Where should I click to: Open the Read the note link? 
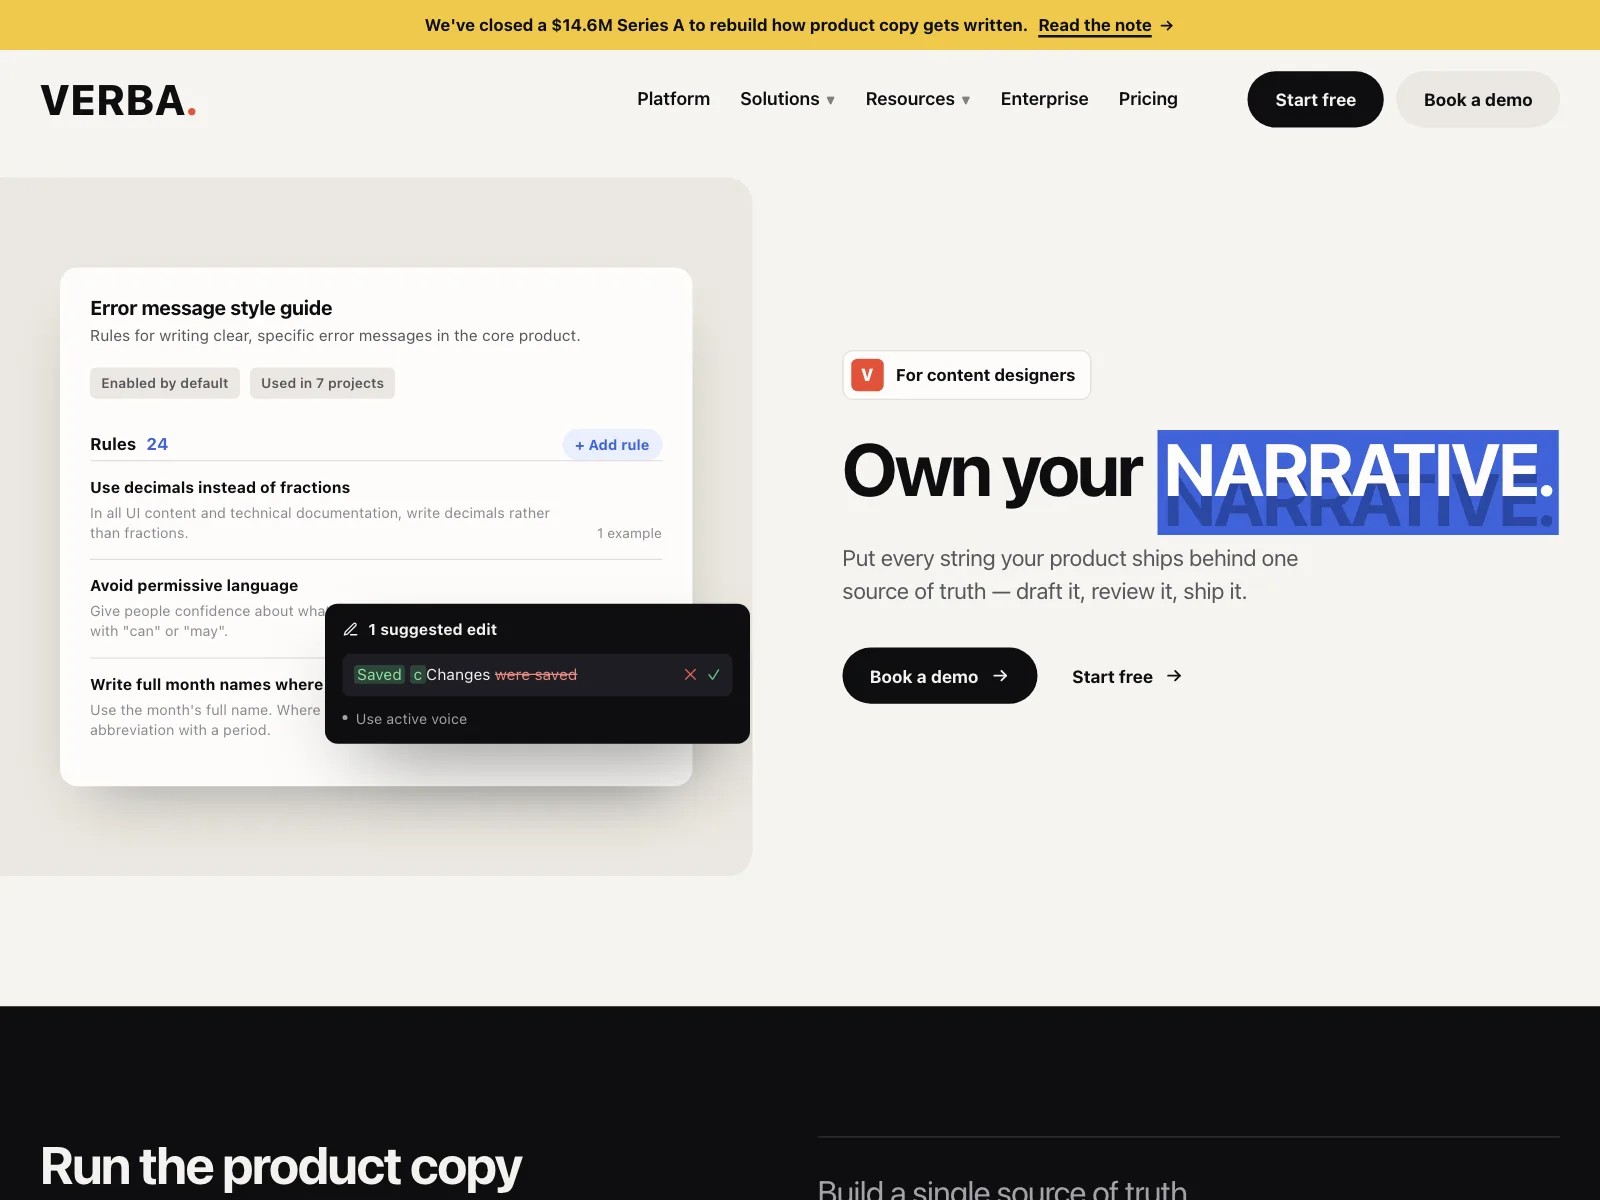[1095, 25]
